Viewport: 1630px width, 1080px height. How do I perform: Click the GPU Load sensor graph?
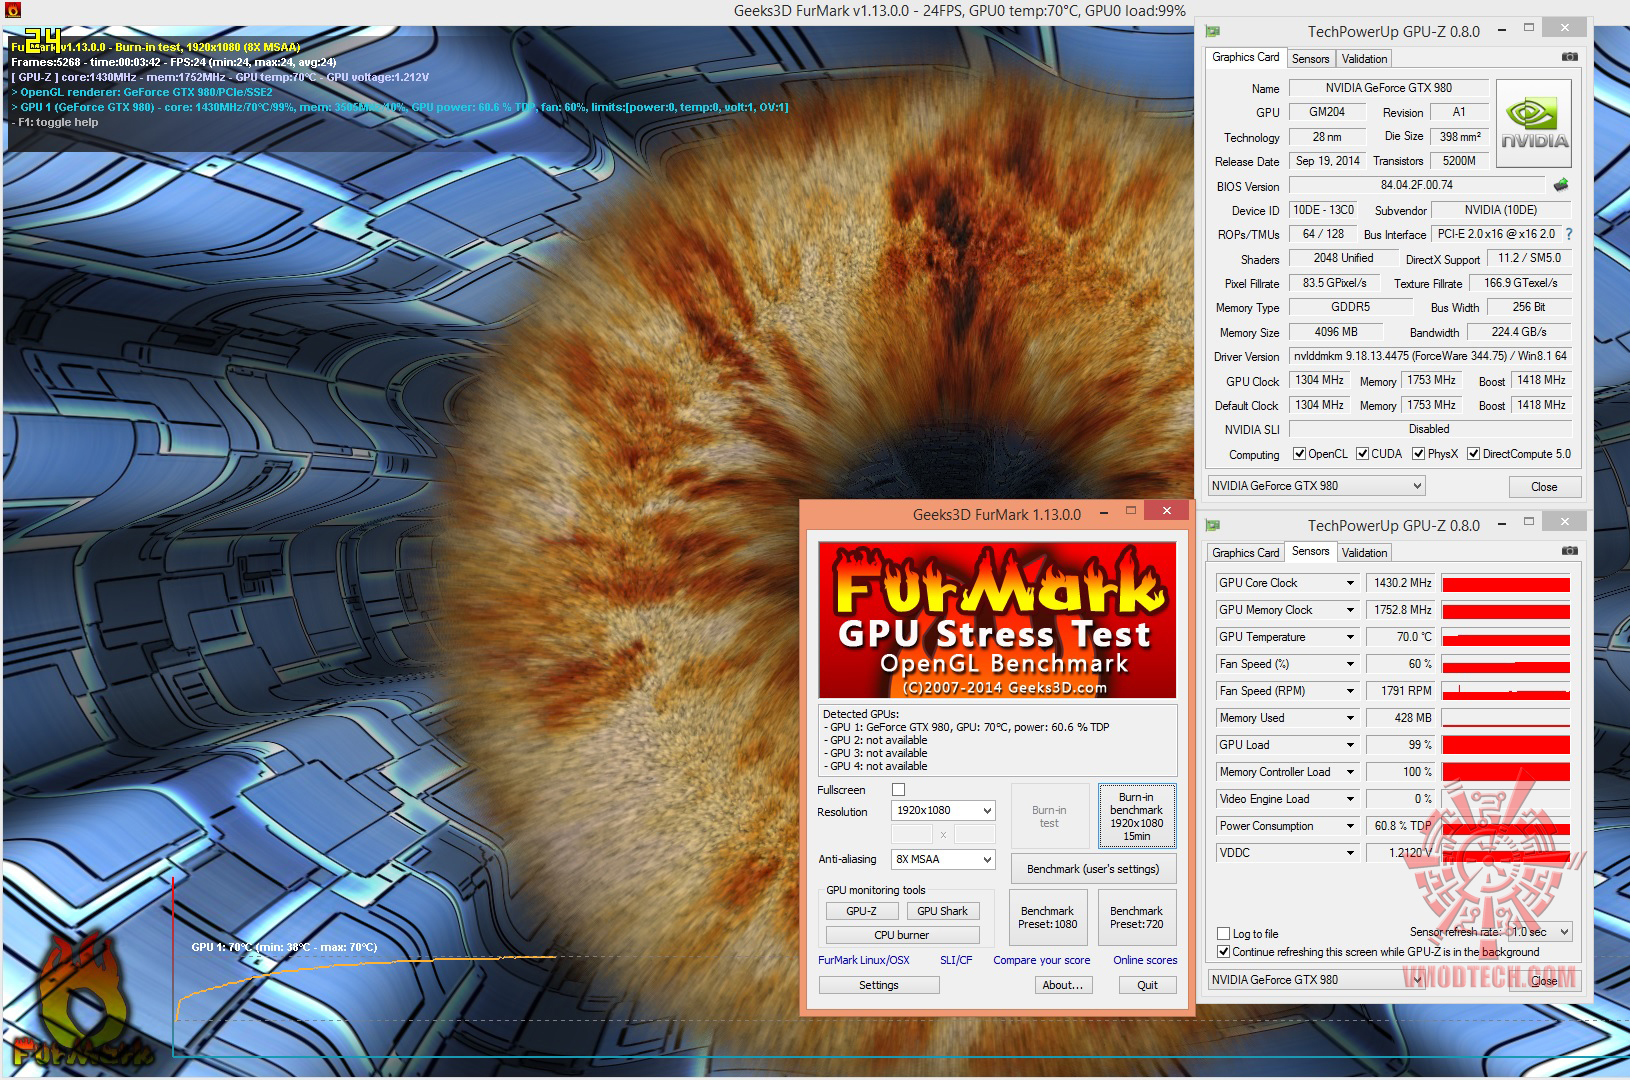point(1506,745)
